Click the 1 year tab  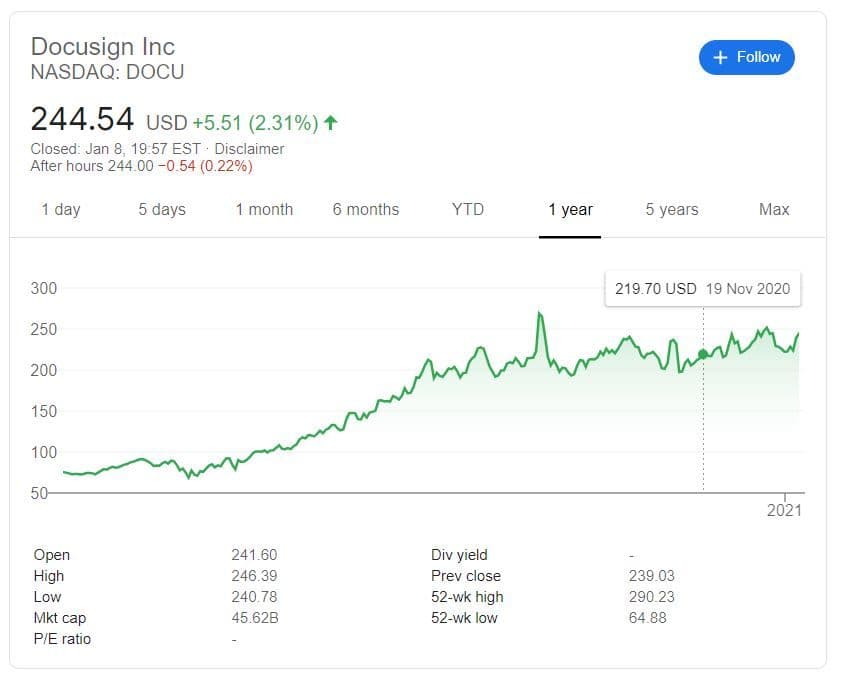coord(570,210)
